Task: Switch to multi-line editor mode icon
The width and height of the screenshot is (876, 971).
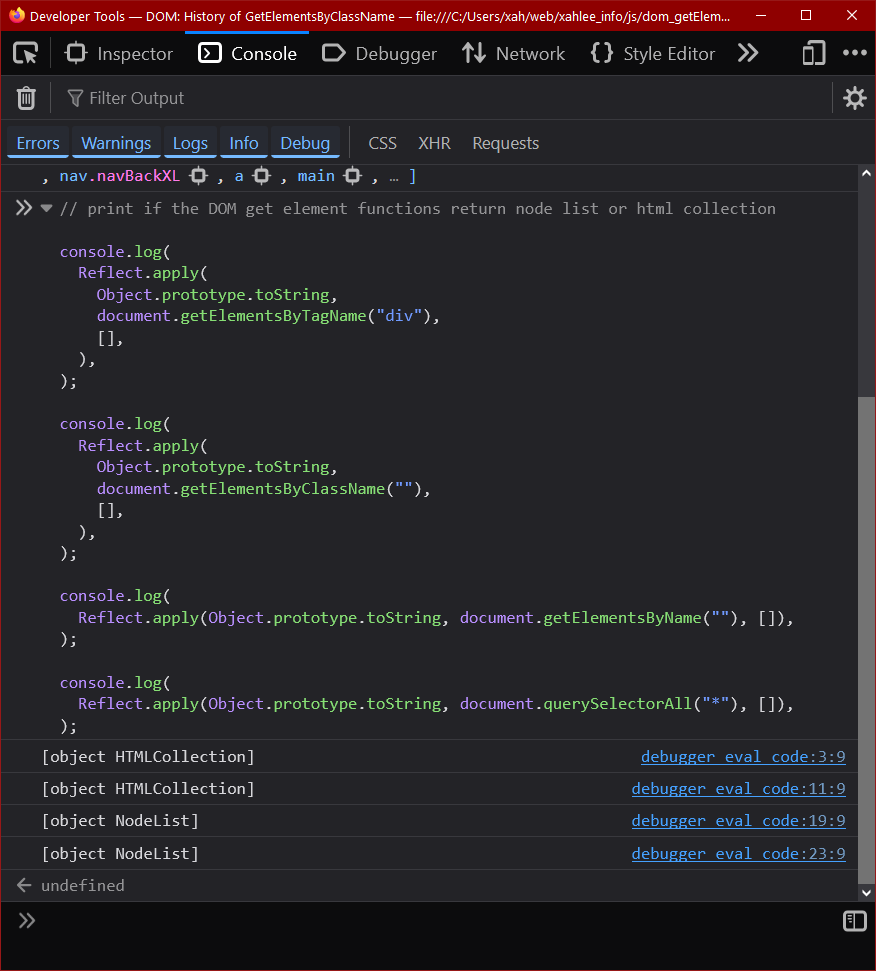Action: coord(854,921)
